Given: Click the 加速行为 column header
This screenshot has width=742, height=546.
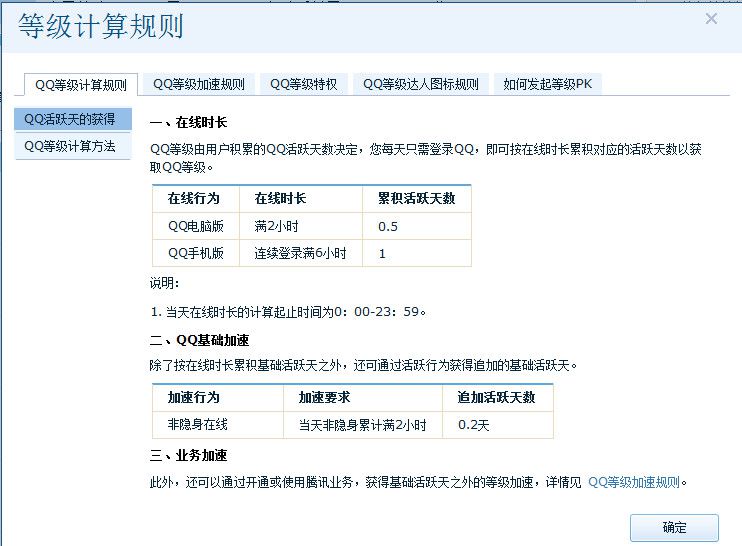Looking at the screenshot, I should 218,397.
